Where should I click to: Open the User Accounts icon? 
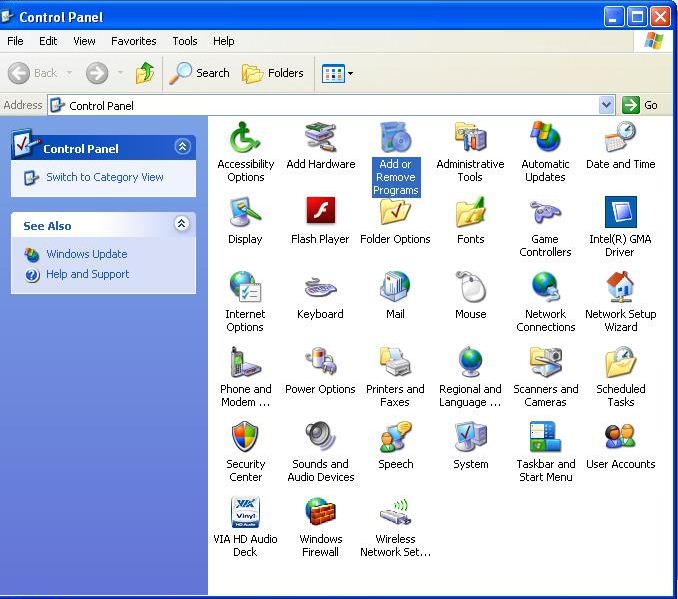click(x=620, y=438)
